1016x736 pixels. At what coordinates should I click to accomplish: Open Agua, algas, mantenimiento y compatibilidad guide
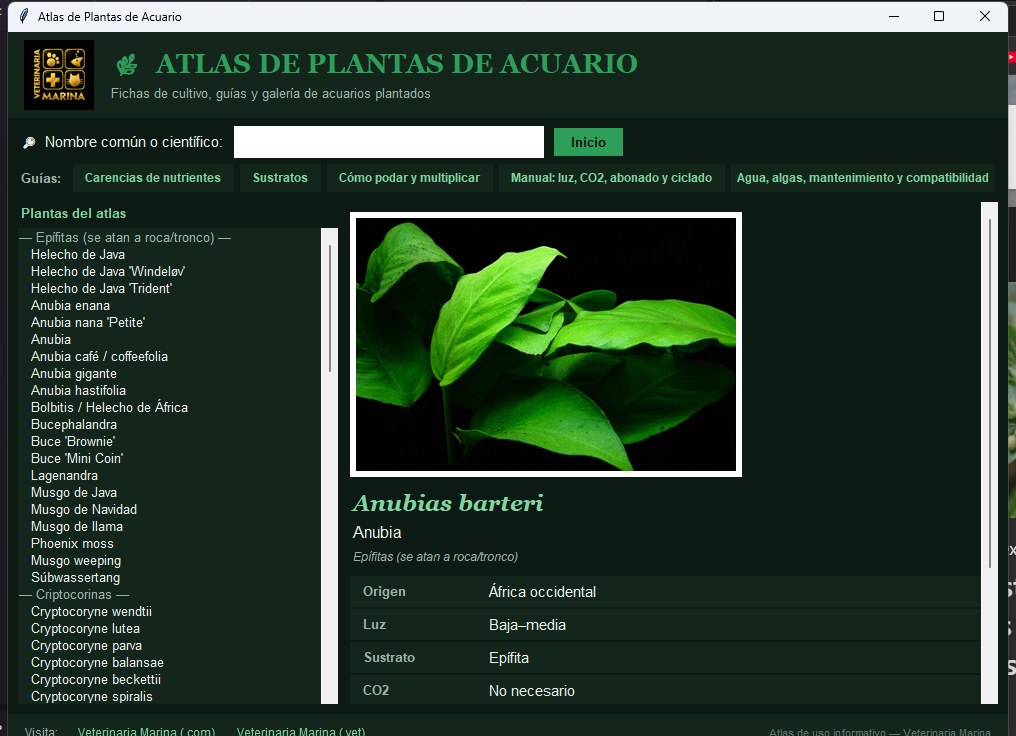point(862,178)
